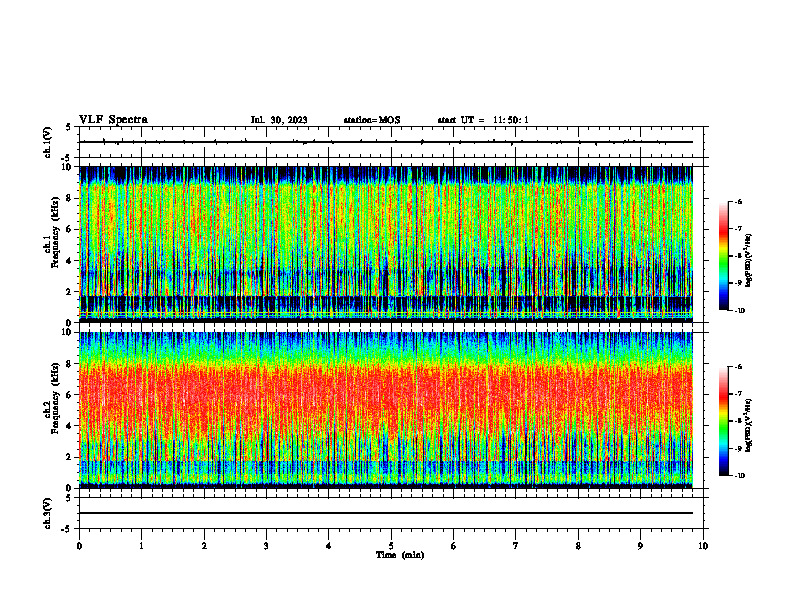Click the ch.1 upper colorbar gradient

pos(723,256)
